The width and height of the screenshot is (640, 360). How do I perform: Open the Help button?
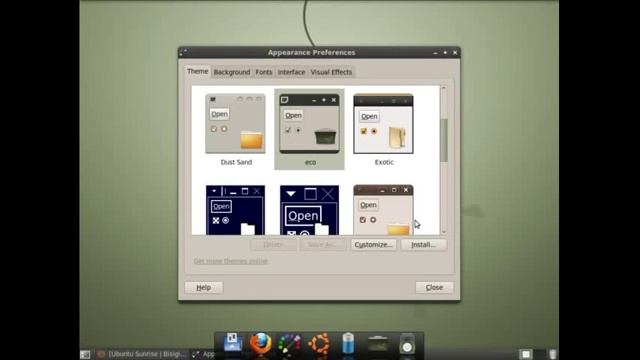[x=204, y=287]
